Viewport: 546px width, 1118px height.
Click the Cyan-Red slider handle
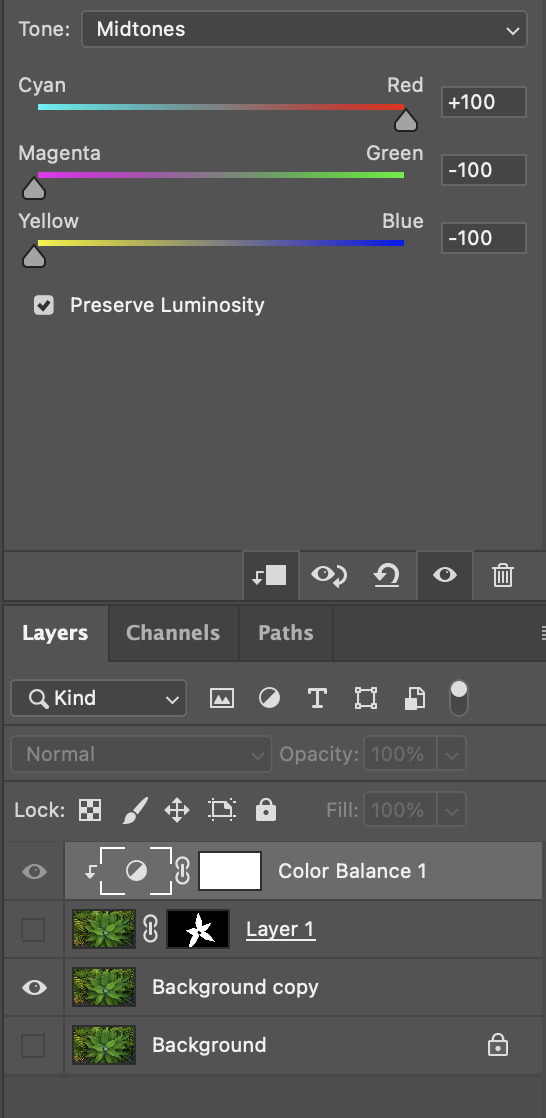(x=406, y=120)
